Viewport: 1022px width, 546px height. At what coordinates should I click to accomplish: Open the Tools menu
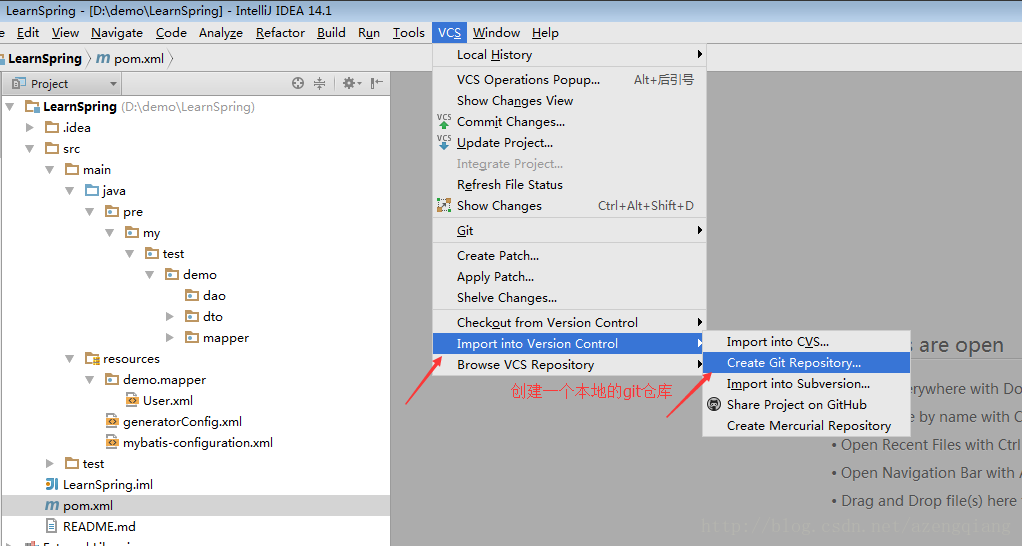409,33
